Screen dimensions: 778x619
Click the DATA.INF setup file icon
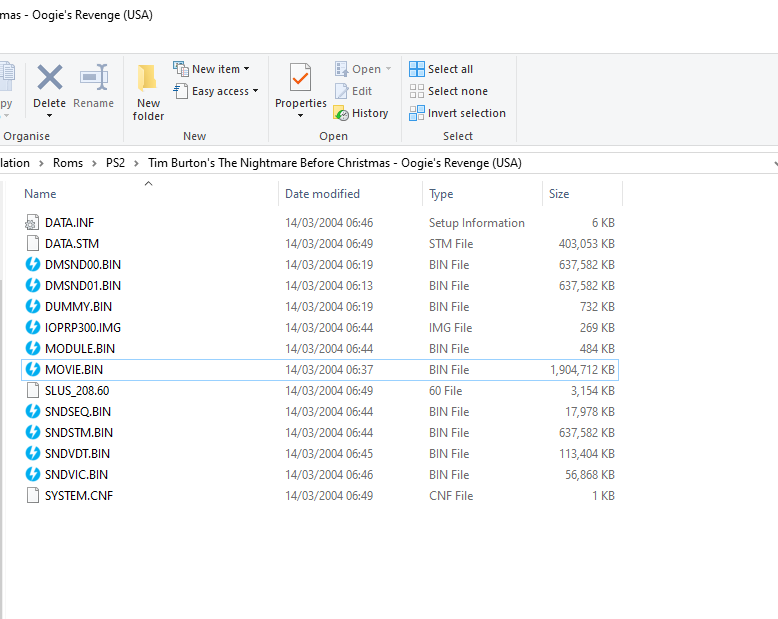[33, 223]
